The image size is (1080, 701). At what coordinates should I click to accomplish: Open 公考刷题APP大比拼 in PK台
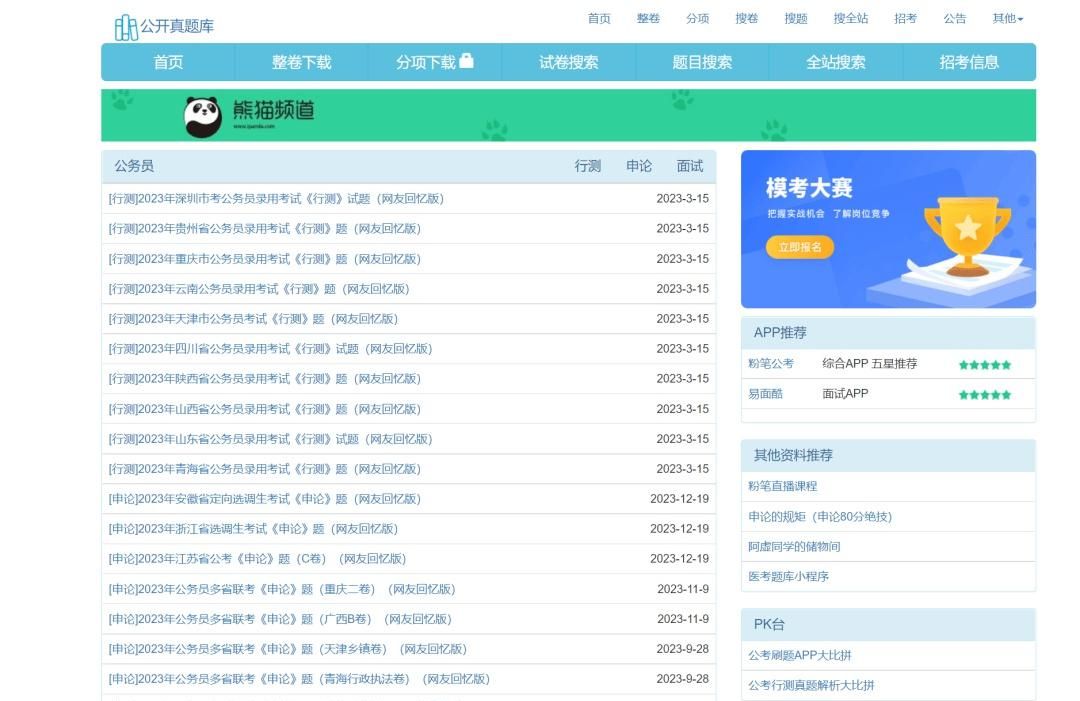point(799,656)
